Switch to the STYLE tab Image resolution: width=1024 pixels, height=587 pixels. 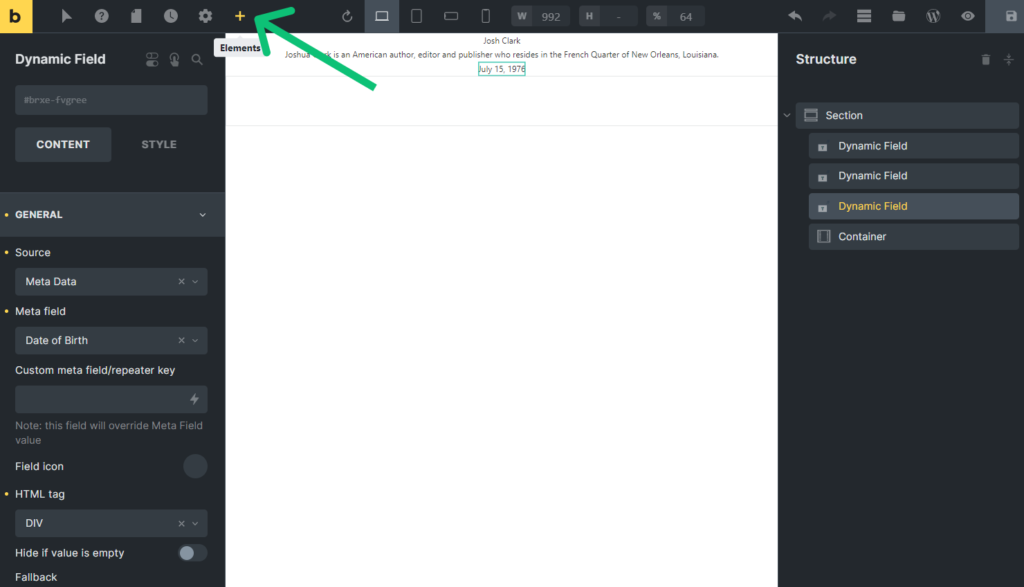click(159, 144)
